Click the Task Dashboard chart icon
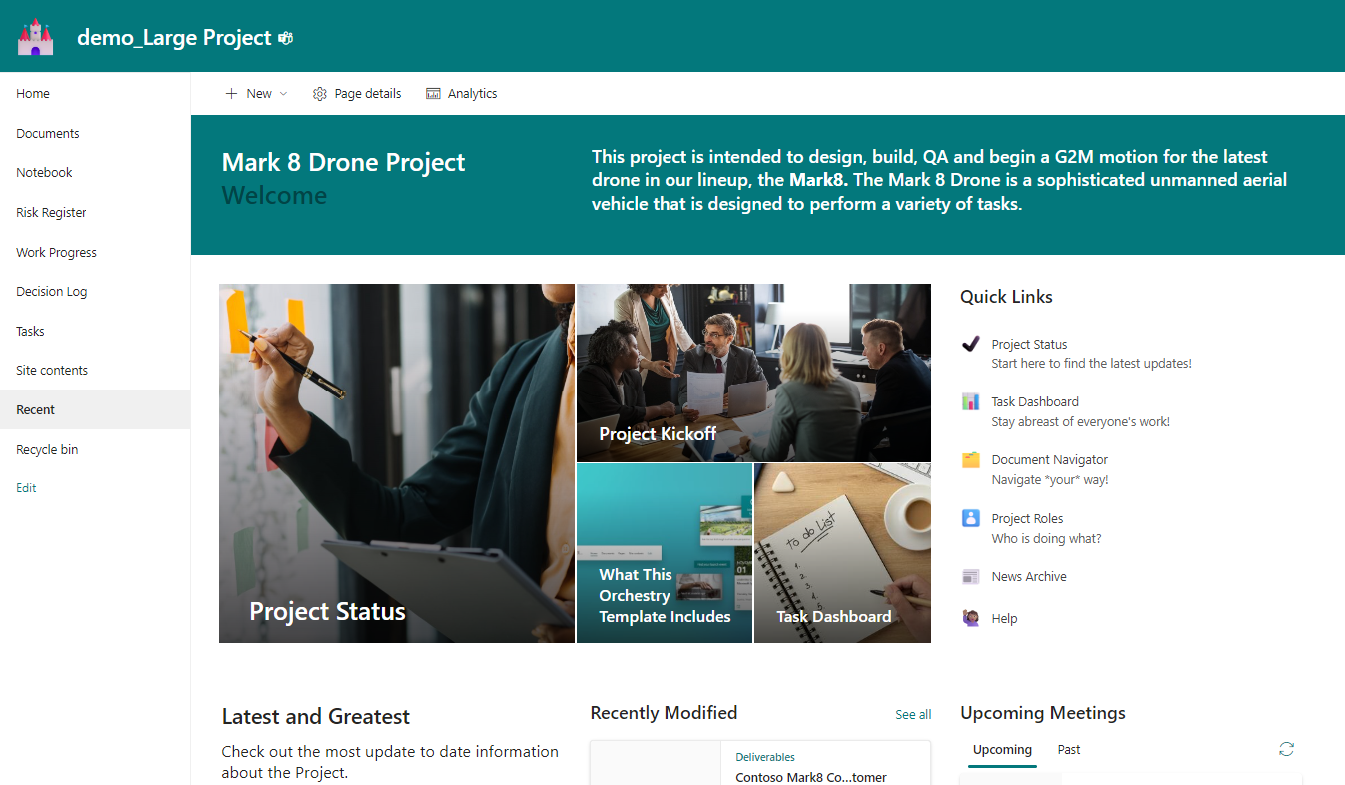 (970, 401)
